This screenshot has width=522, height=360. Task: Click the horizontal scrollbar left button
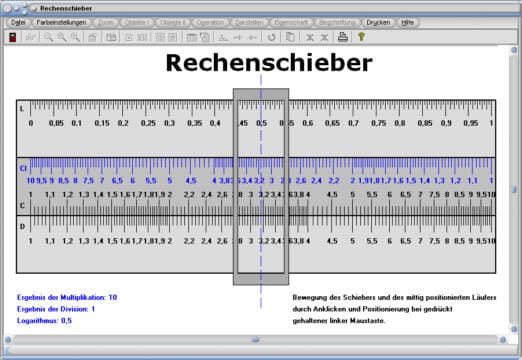tap(8, 340)
